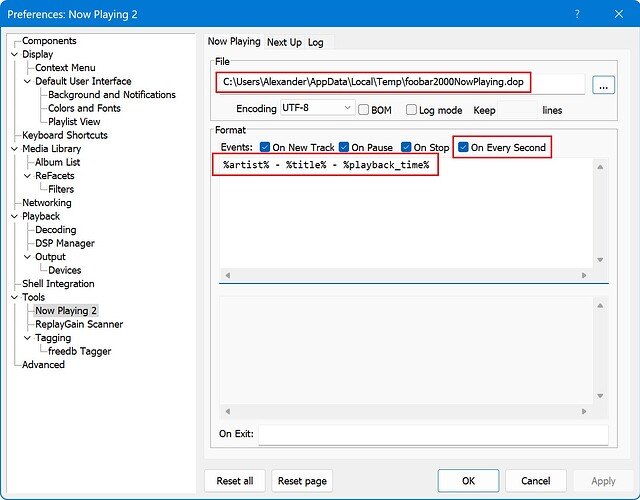The image size is (640, 500).
Task: Click format editor scroll left arrow
Action: (x=228, y=275)
